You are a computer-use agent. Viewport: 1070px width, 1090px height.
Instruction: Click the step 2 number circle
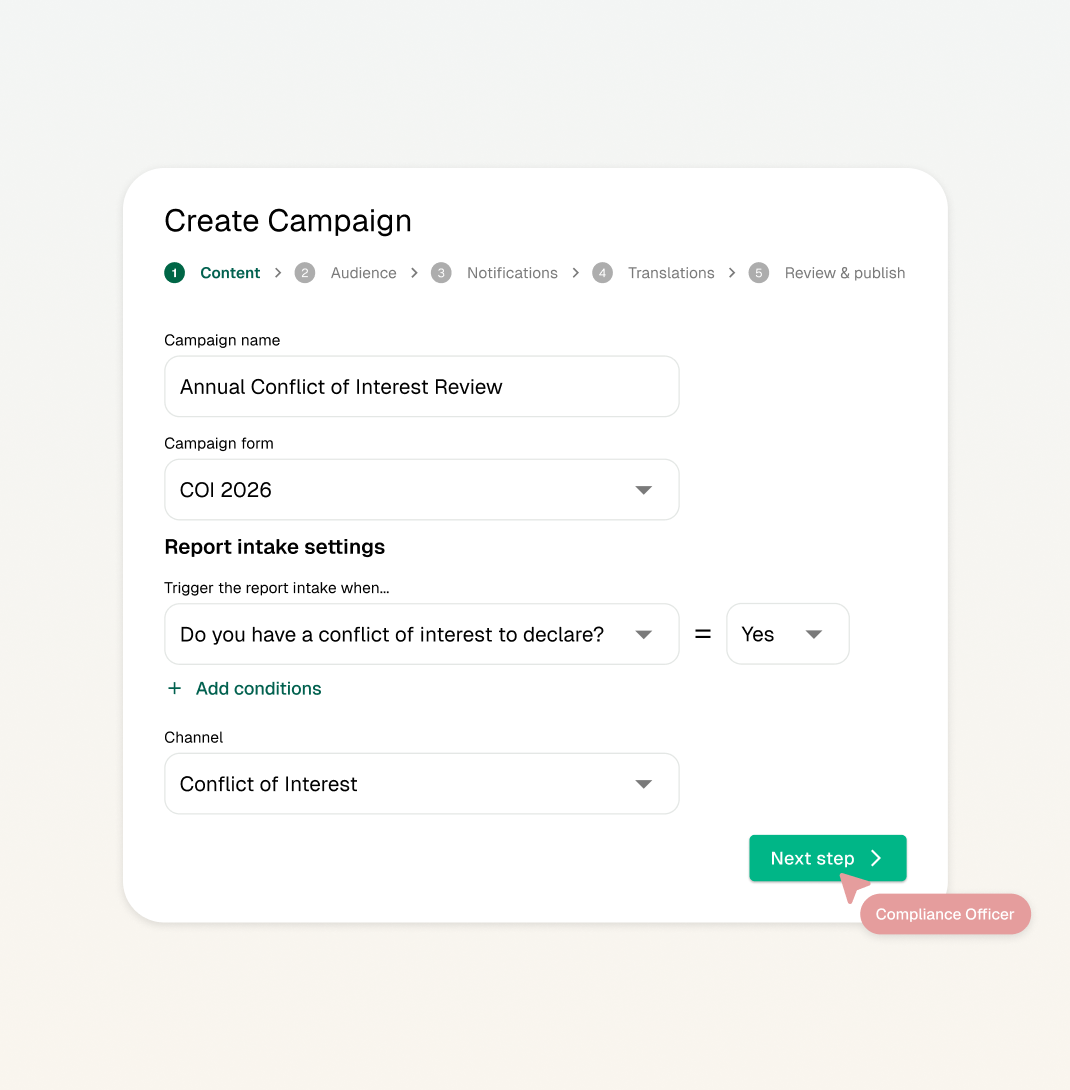[x=305, y=273]
